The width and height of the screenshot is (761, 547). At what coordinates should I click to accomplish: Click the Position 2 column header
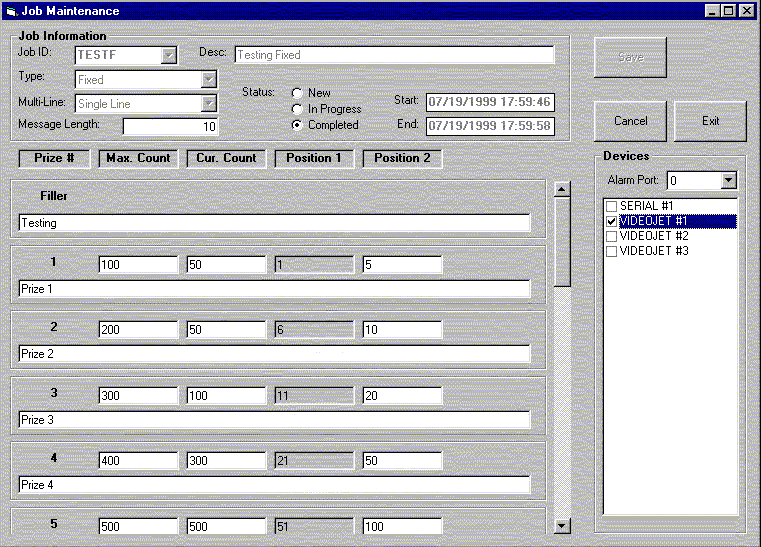click(x=402, y=158)
